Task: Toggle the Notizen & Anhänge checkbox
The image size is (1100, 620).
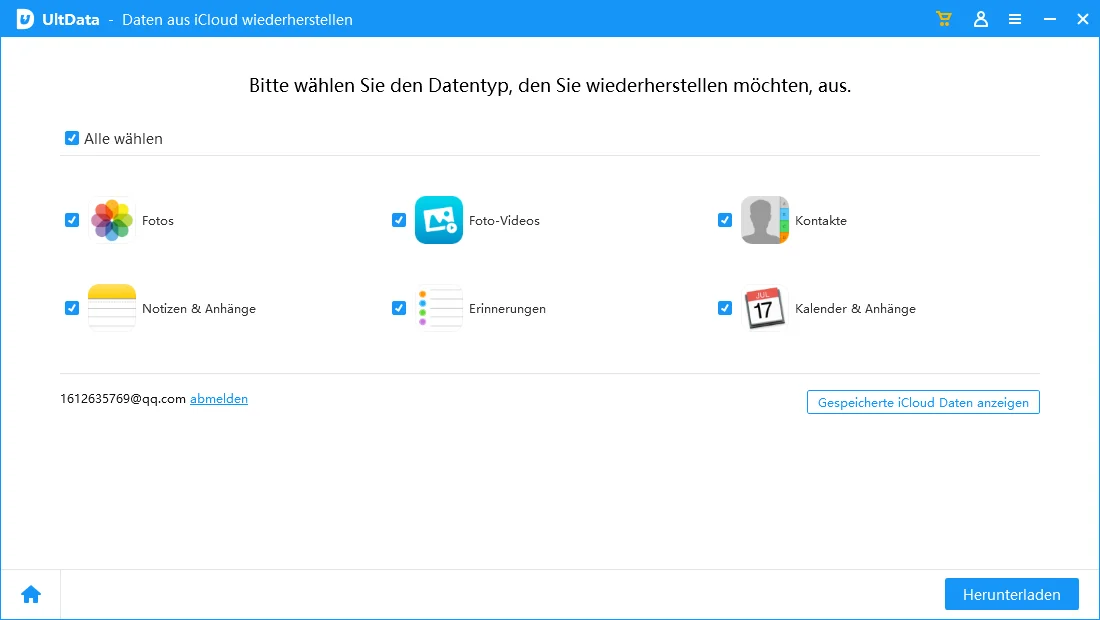Action: click(72, 308)
